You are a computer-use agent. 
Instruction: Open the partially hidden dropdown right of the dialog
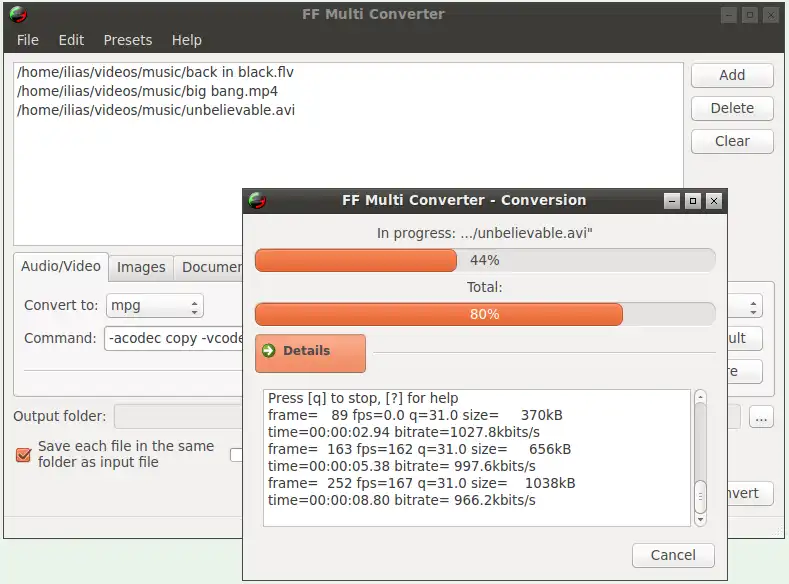tap(745, 306)
